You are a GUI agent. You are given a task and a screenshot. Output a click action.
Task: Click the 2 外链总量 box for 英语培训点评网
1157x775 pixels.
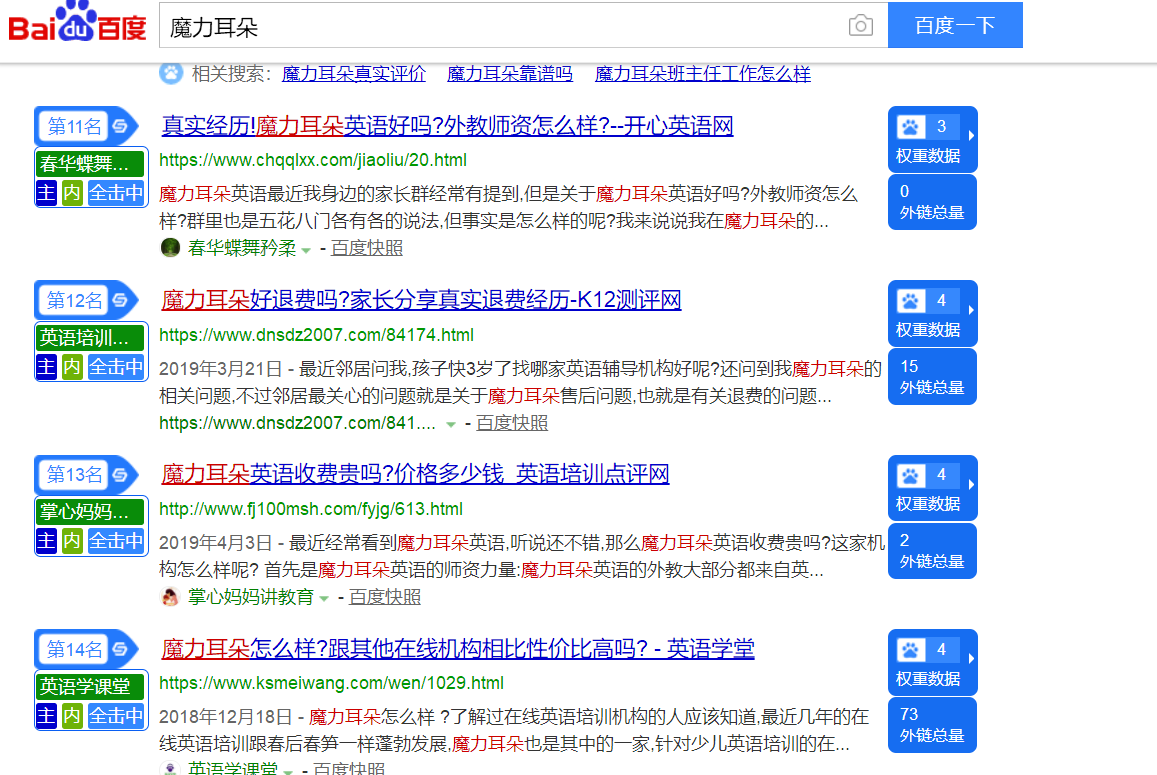click(933, 551)
